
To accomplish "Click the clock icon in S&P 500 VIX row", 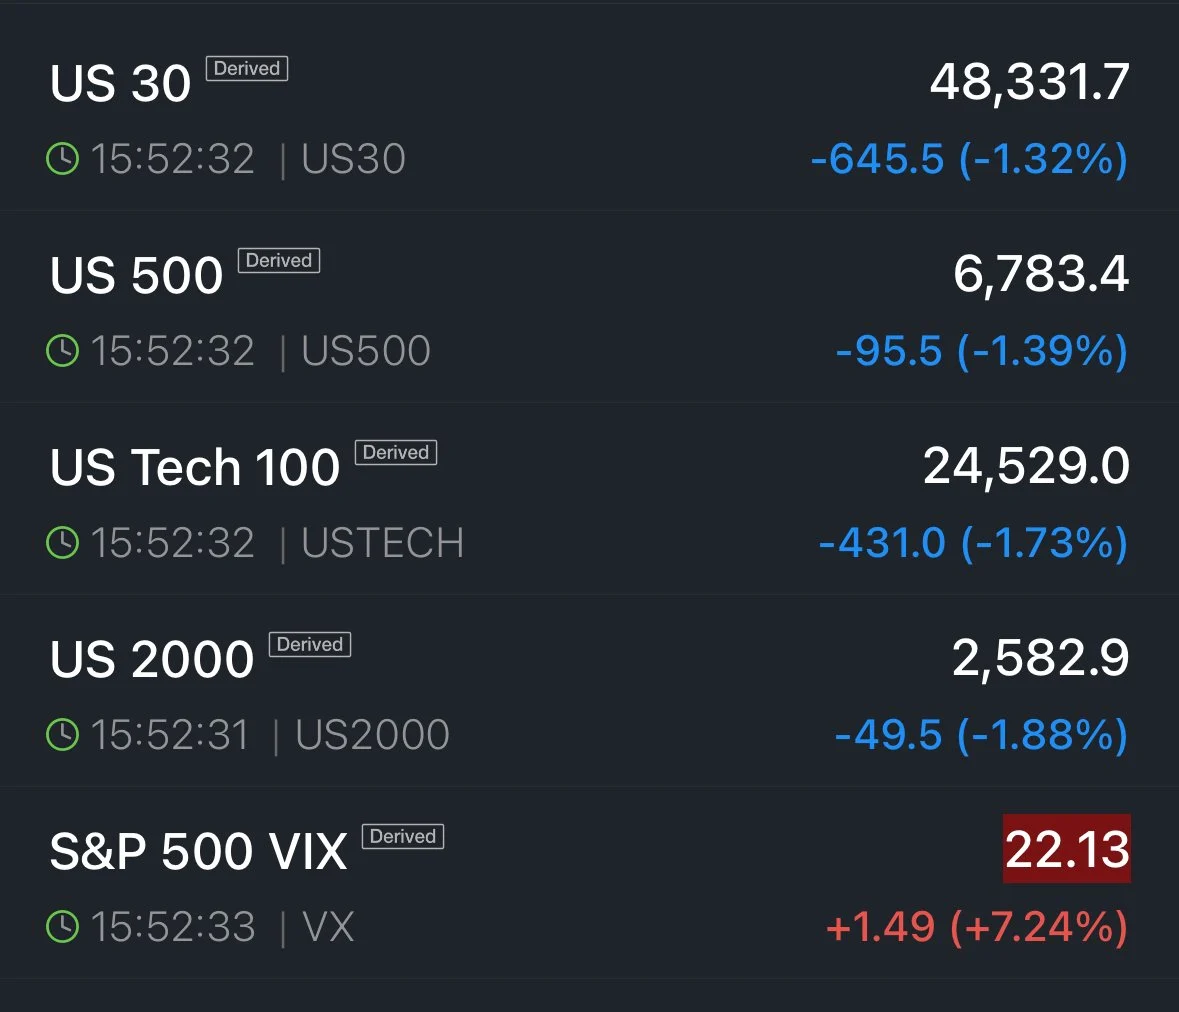I will coord(62,926).
